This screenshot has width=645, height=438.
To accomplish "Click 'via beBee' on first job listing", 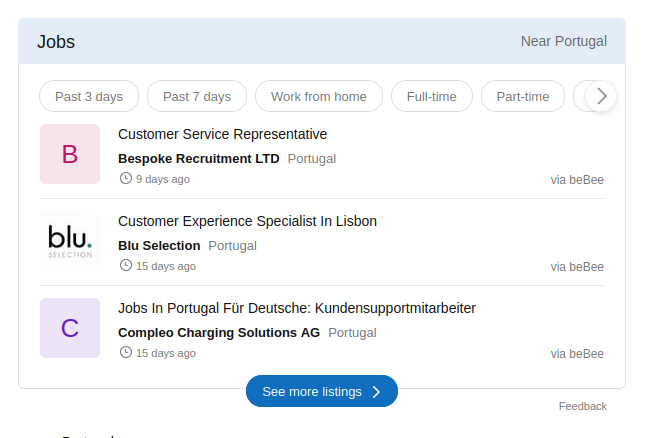I will pyautogui.click(x=577, y=180).
